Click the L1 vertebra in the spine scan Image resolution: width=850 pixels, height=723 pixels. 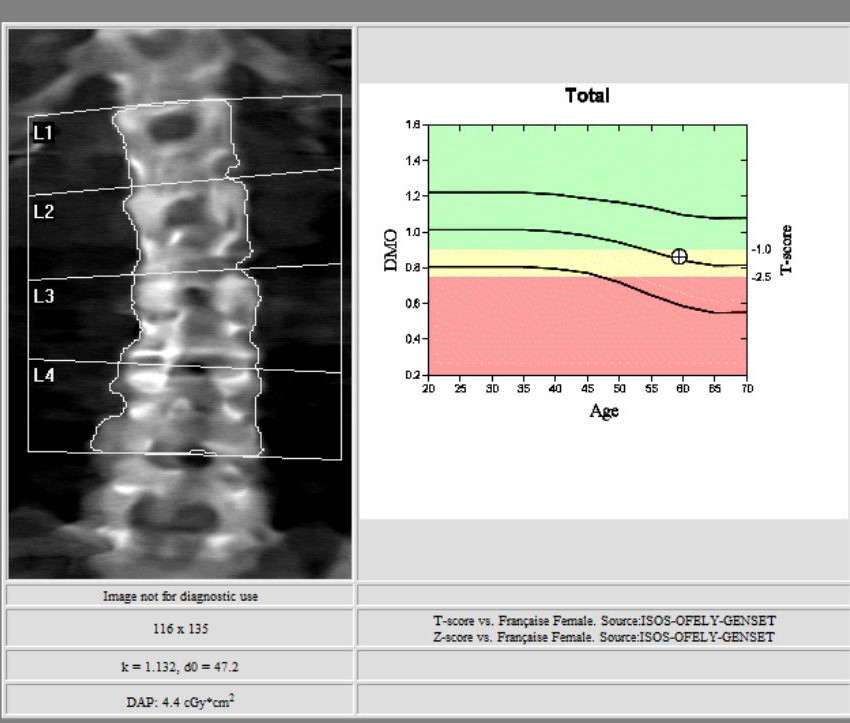pyautogui.click(x=175, y=140)
